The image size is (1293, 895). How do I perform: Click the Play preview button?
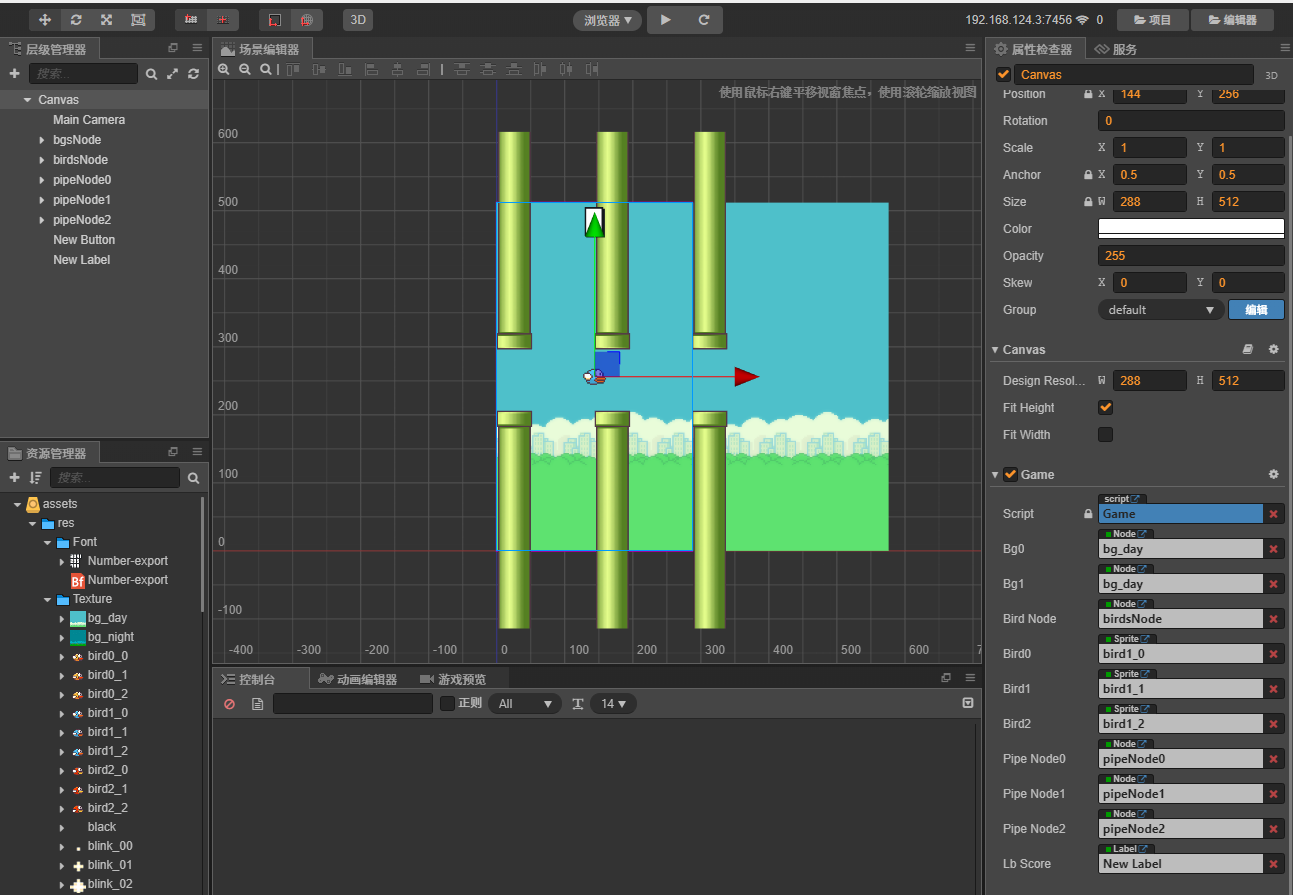(x=666, y=20)
